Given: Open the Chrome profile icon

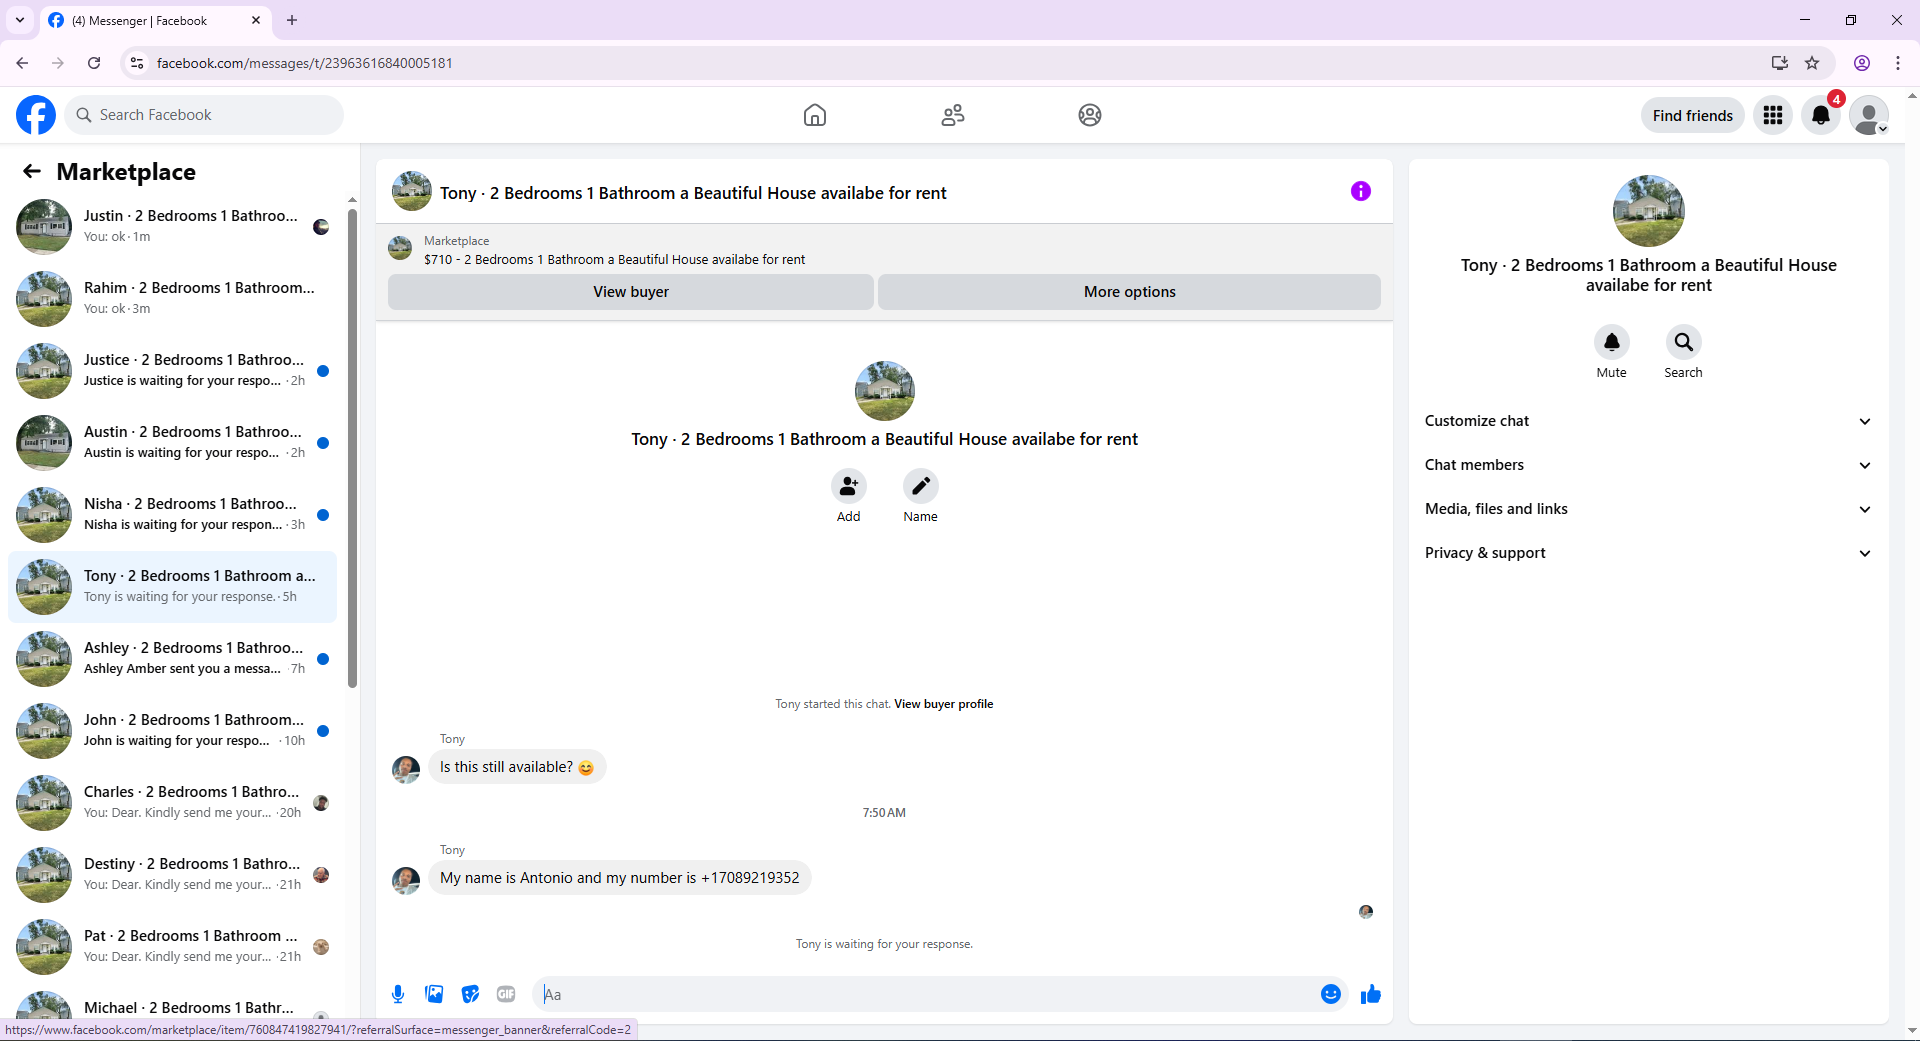Looking at the screenshot, I should point(1862,63).
